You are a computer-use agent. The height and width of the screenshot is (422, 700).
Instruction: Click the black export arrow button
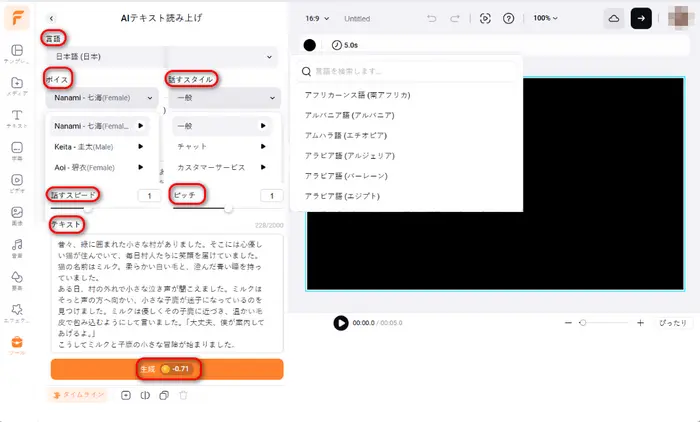pos(641,18)
